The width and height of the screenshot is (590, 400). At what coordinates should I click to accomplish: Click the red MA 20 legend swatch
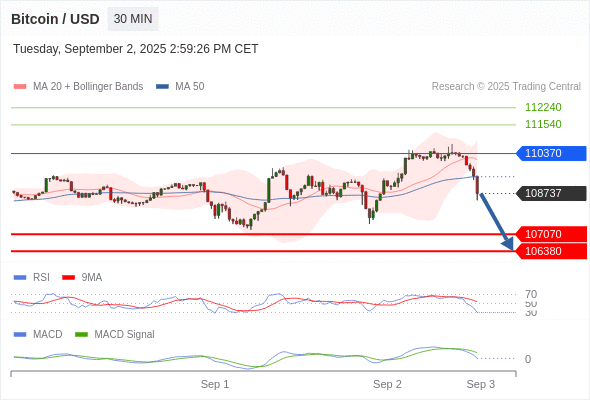[20, 87]
